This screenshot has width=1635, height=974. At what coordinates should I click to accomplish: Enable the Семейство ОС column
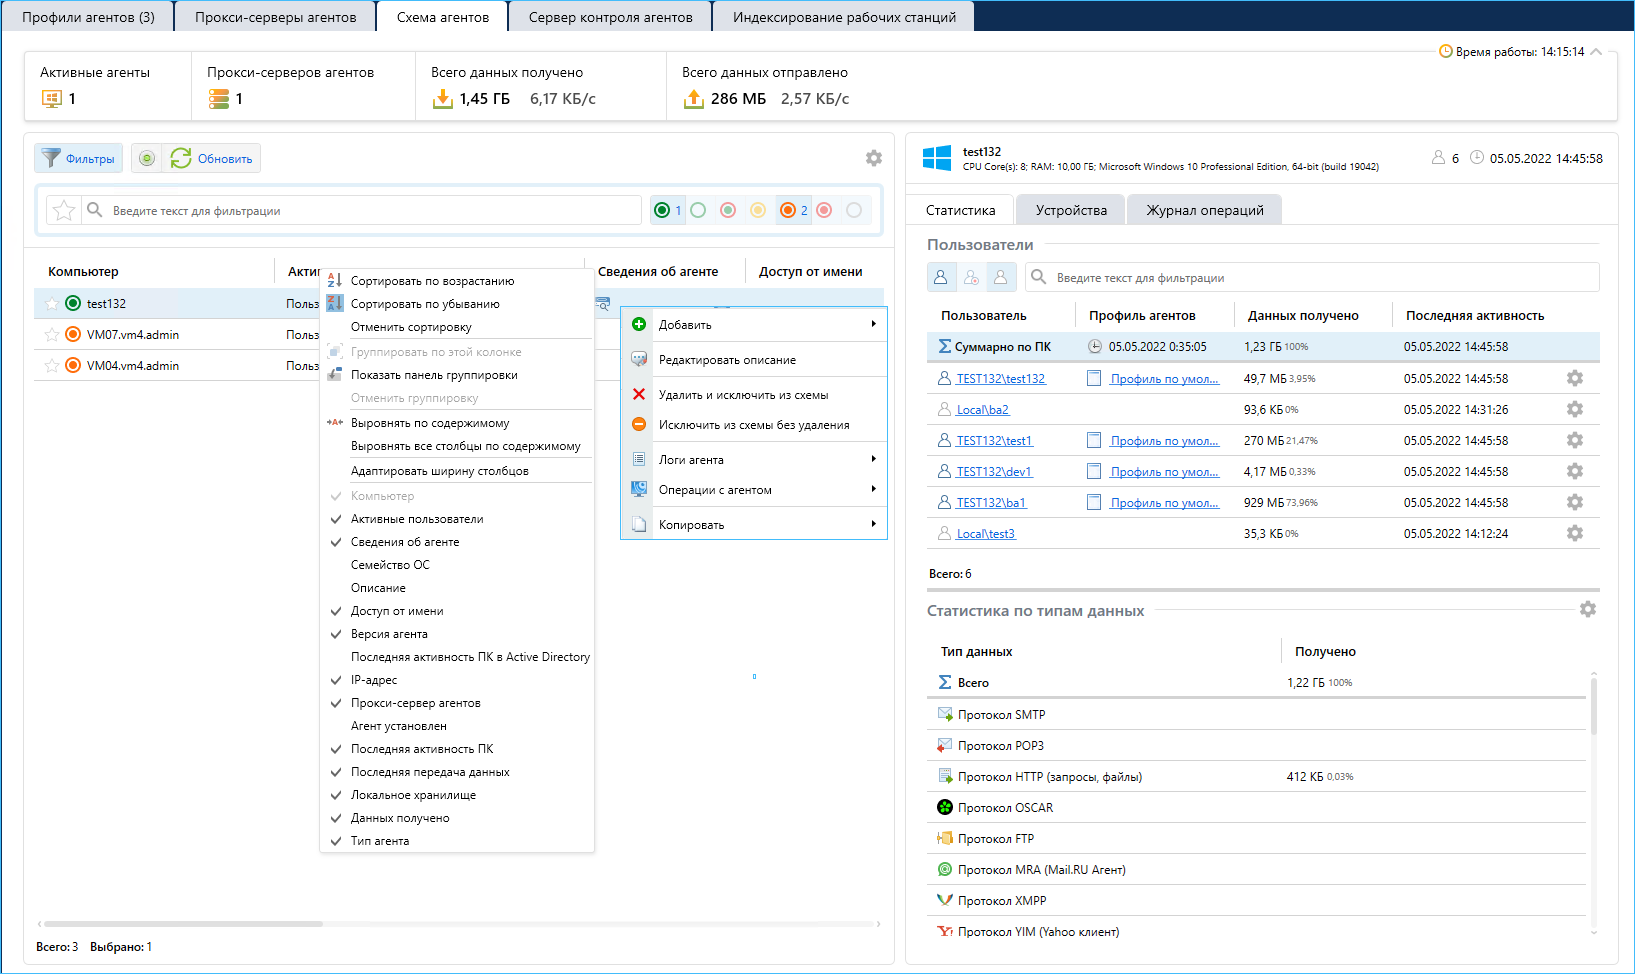[457, 565]
